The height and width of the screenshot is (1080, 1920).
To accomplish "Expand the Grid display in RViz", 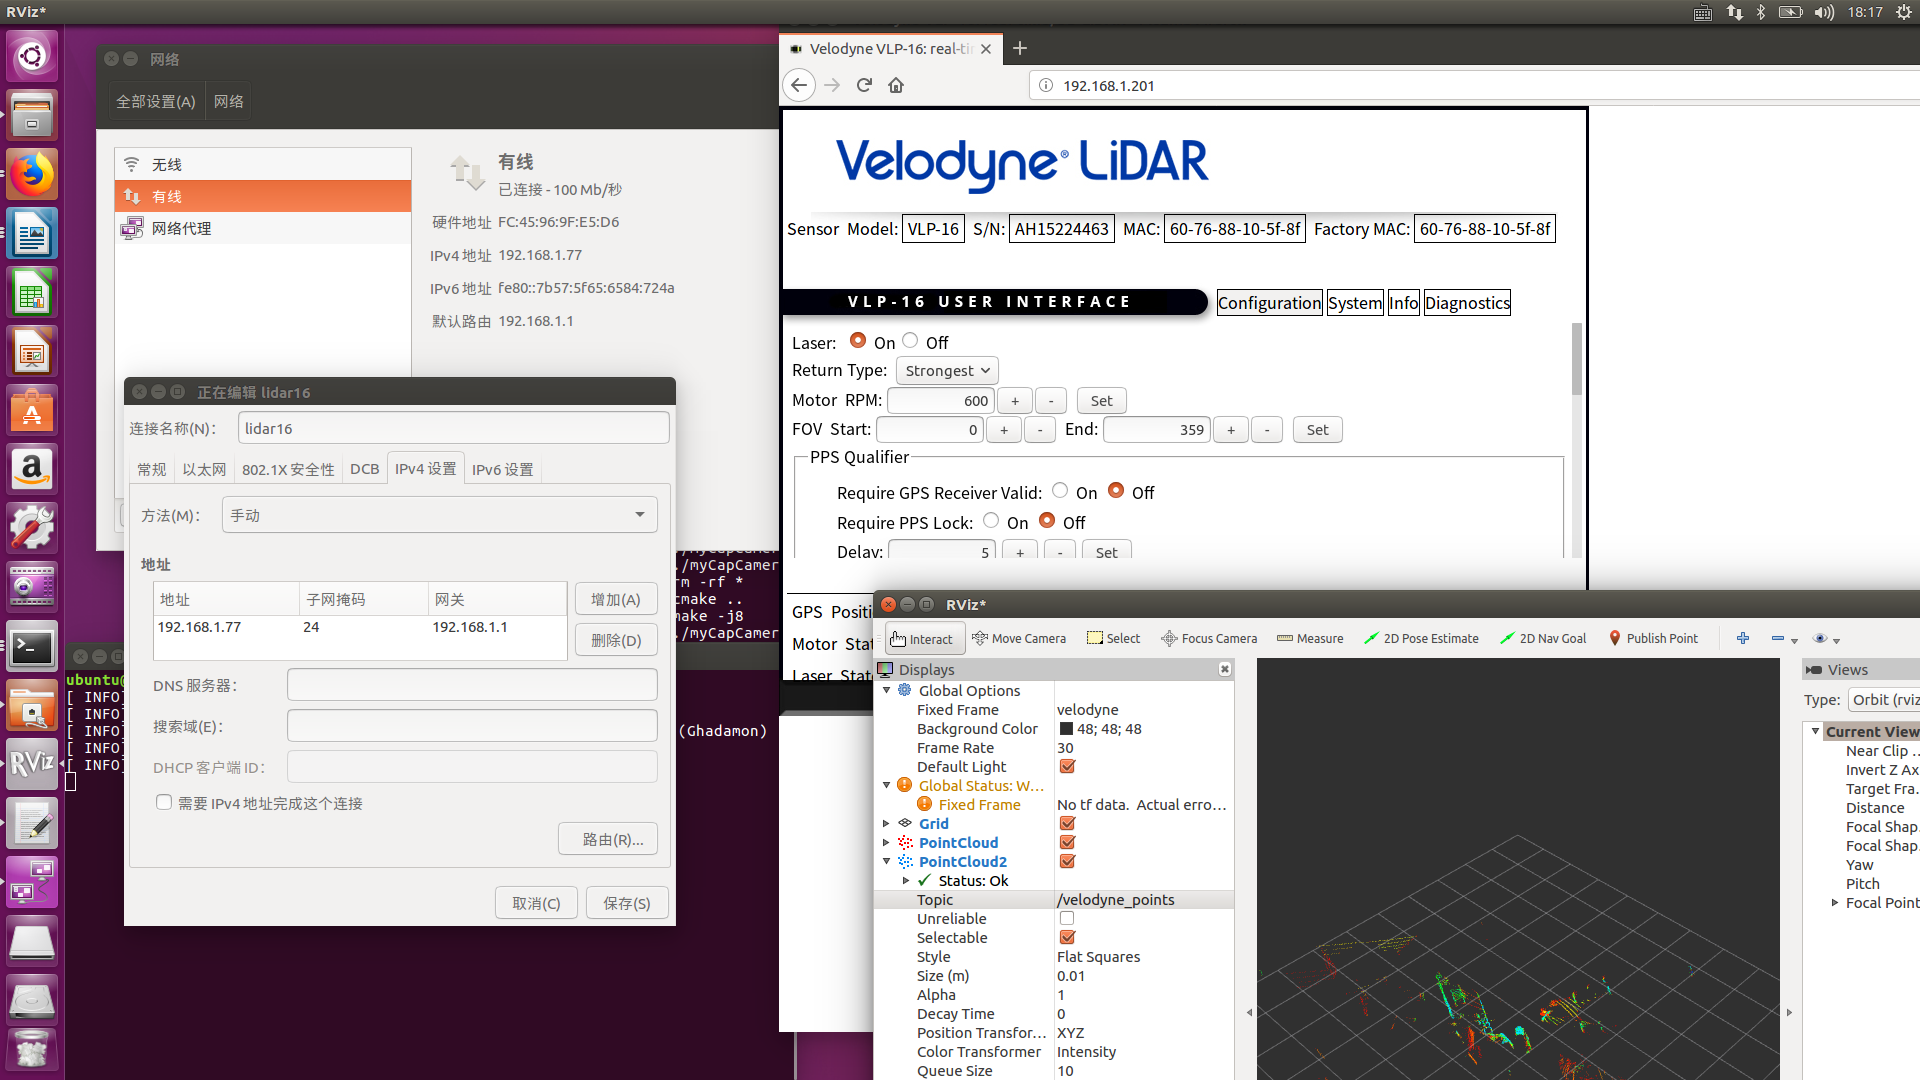I will click(x=887, y=823).
